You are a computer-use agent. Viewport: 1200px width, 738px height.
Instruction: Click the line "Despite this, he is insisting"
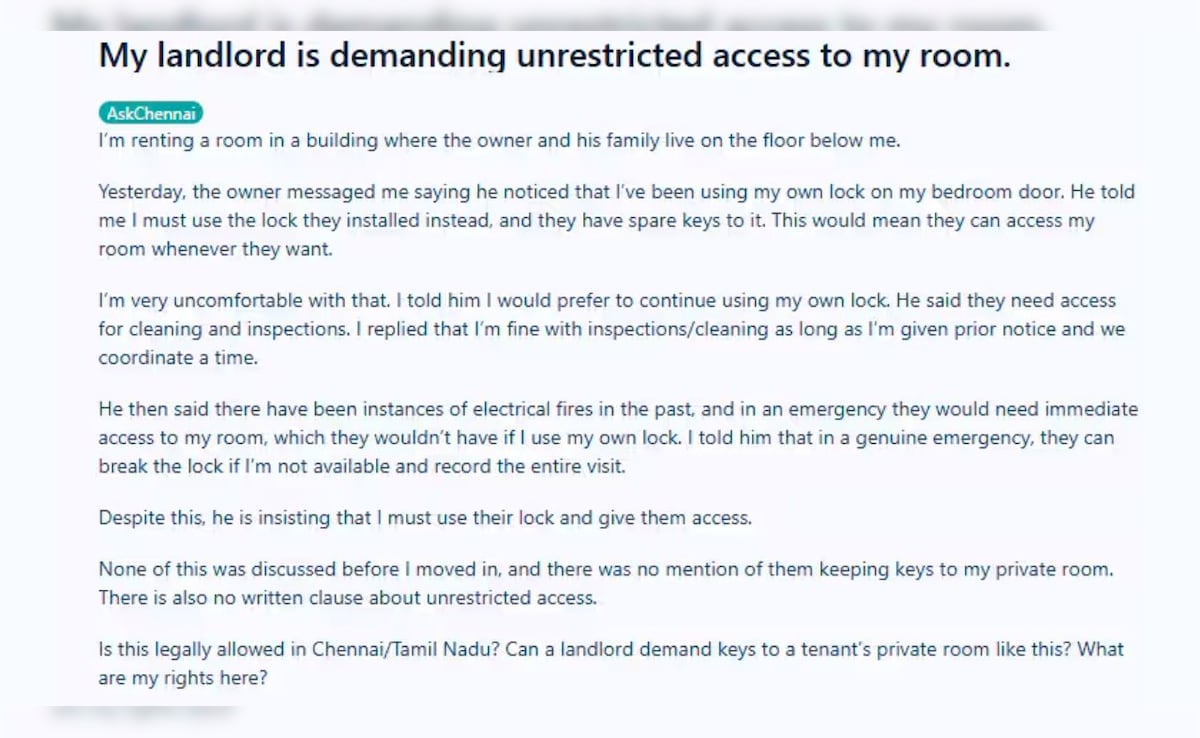(424, 518)
